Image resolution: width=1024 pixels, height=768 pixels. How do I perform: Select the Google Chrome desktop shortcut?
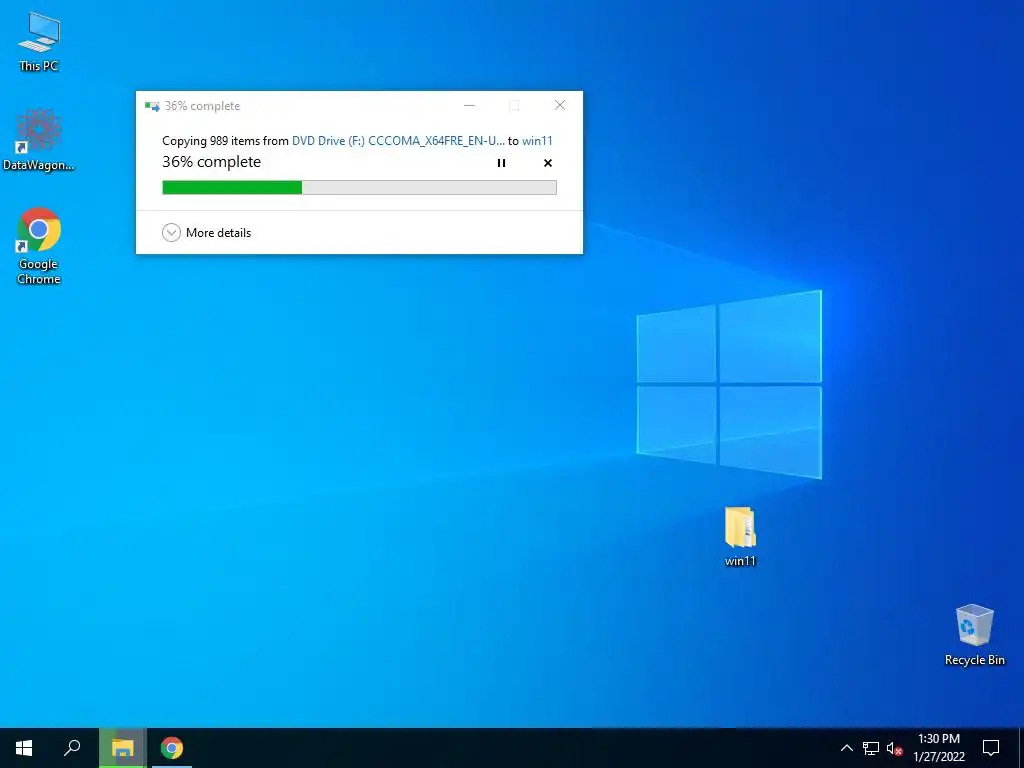pyautogui.click(x=39, y=246)
